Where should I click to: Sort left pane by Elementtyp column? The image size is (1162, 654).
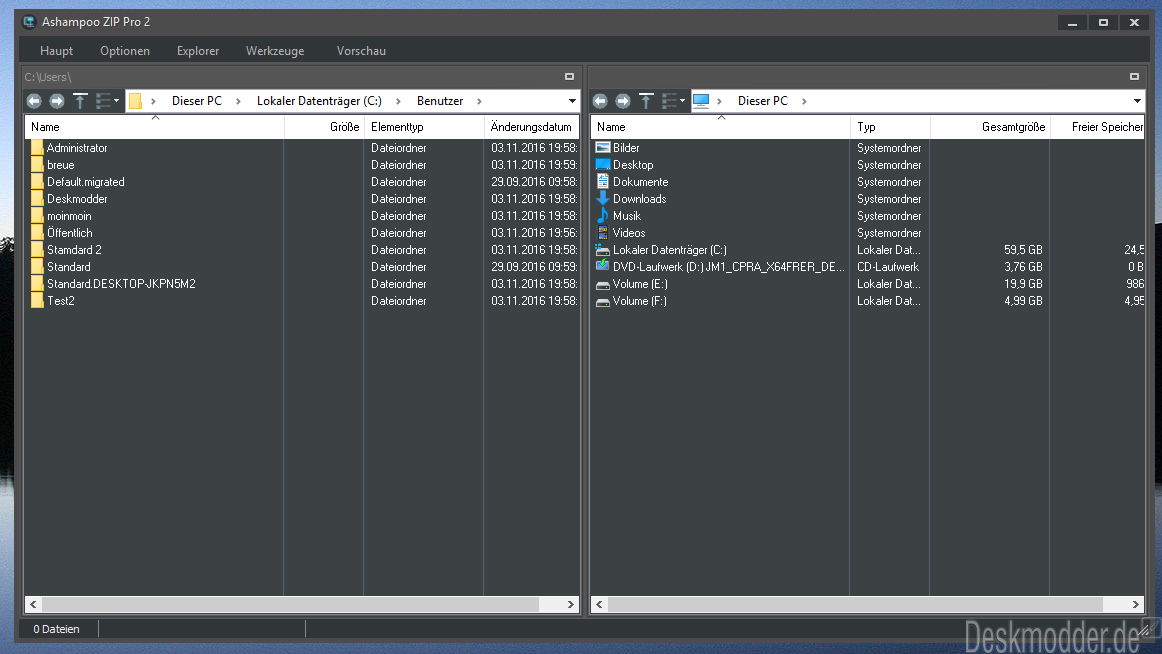(x=424, y=127)
